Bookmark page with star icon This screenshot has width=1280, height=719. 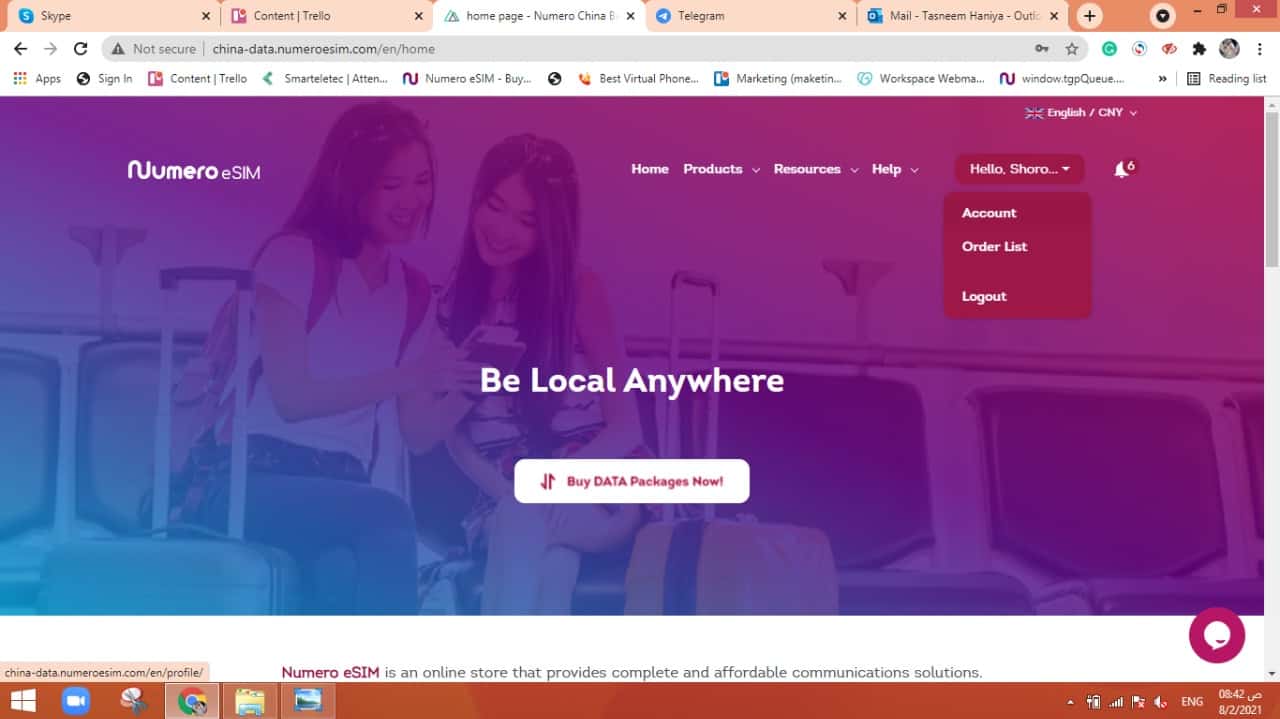tap(1072, 49)
